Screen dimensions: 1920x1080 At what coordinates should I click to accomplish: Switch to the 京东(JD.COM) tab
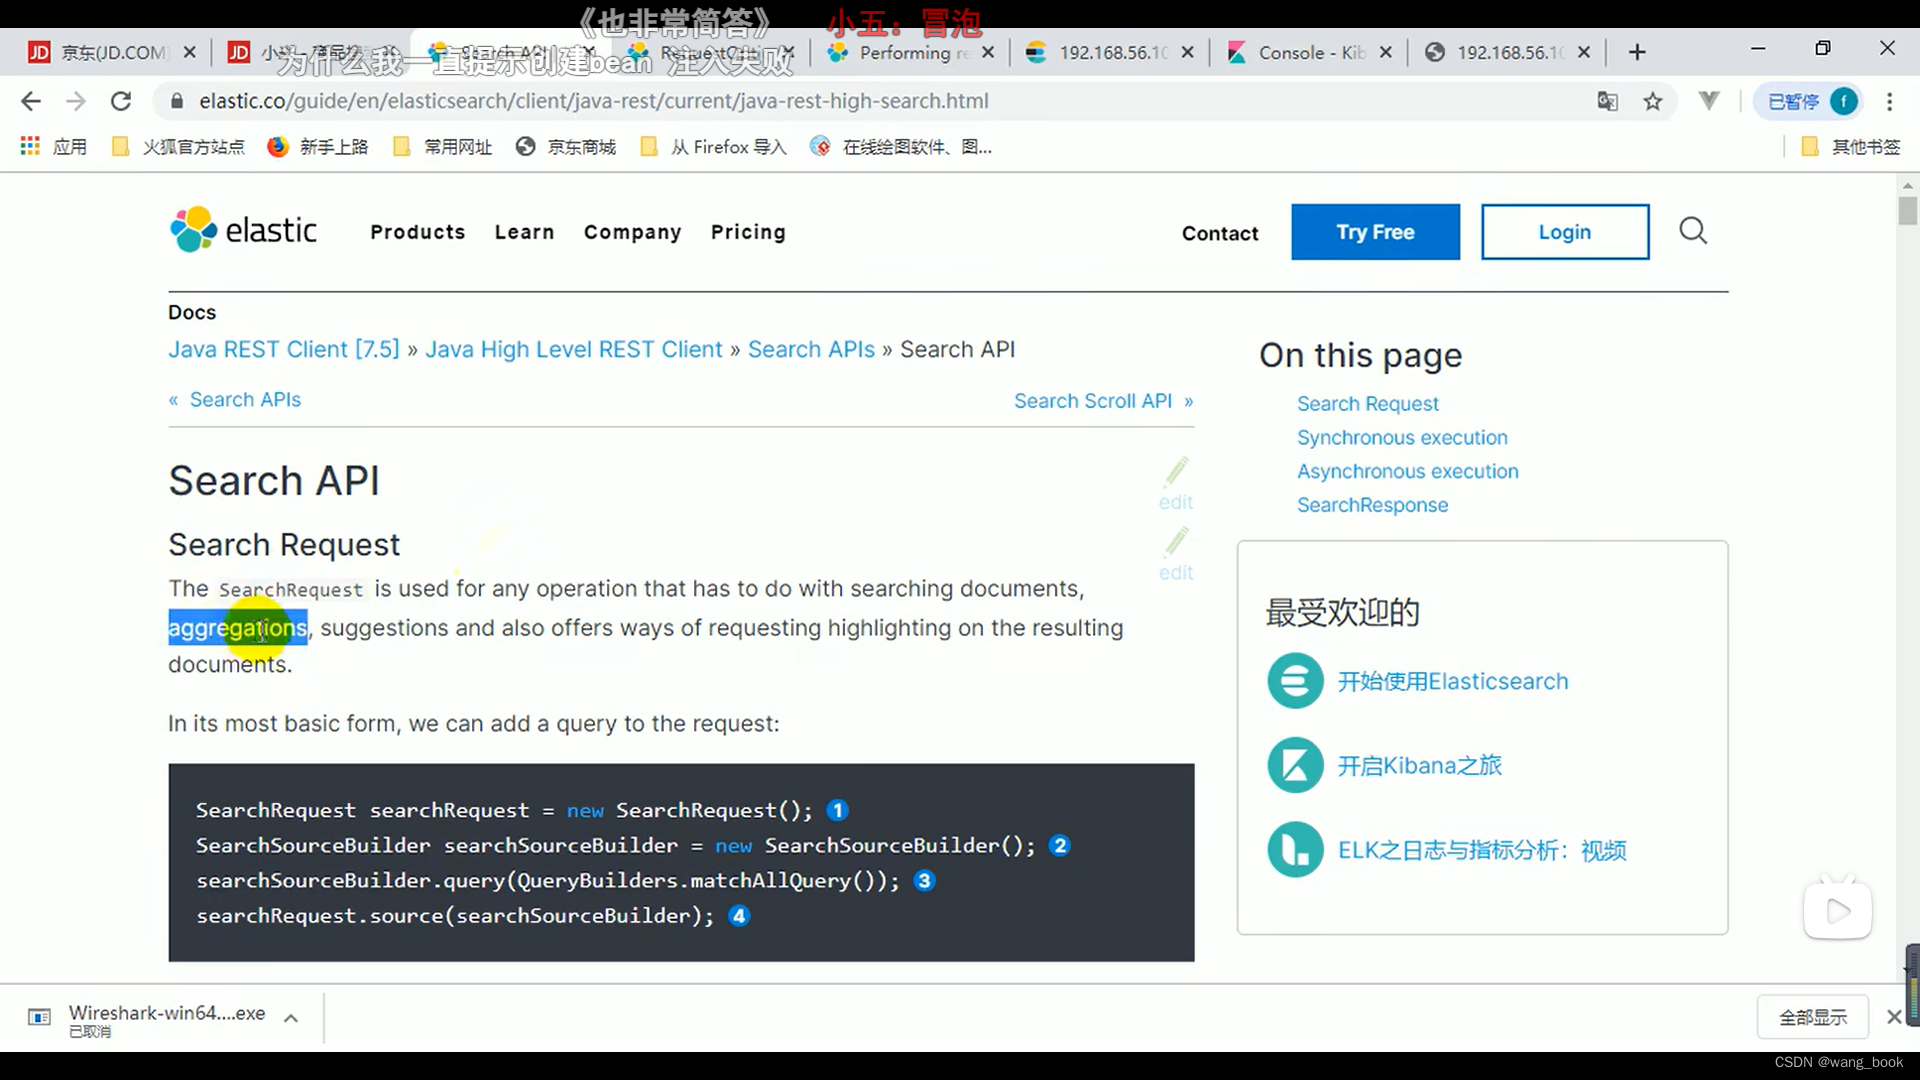[x=110, y=52]
